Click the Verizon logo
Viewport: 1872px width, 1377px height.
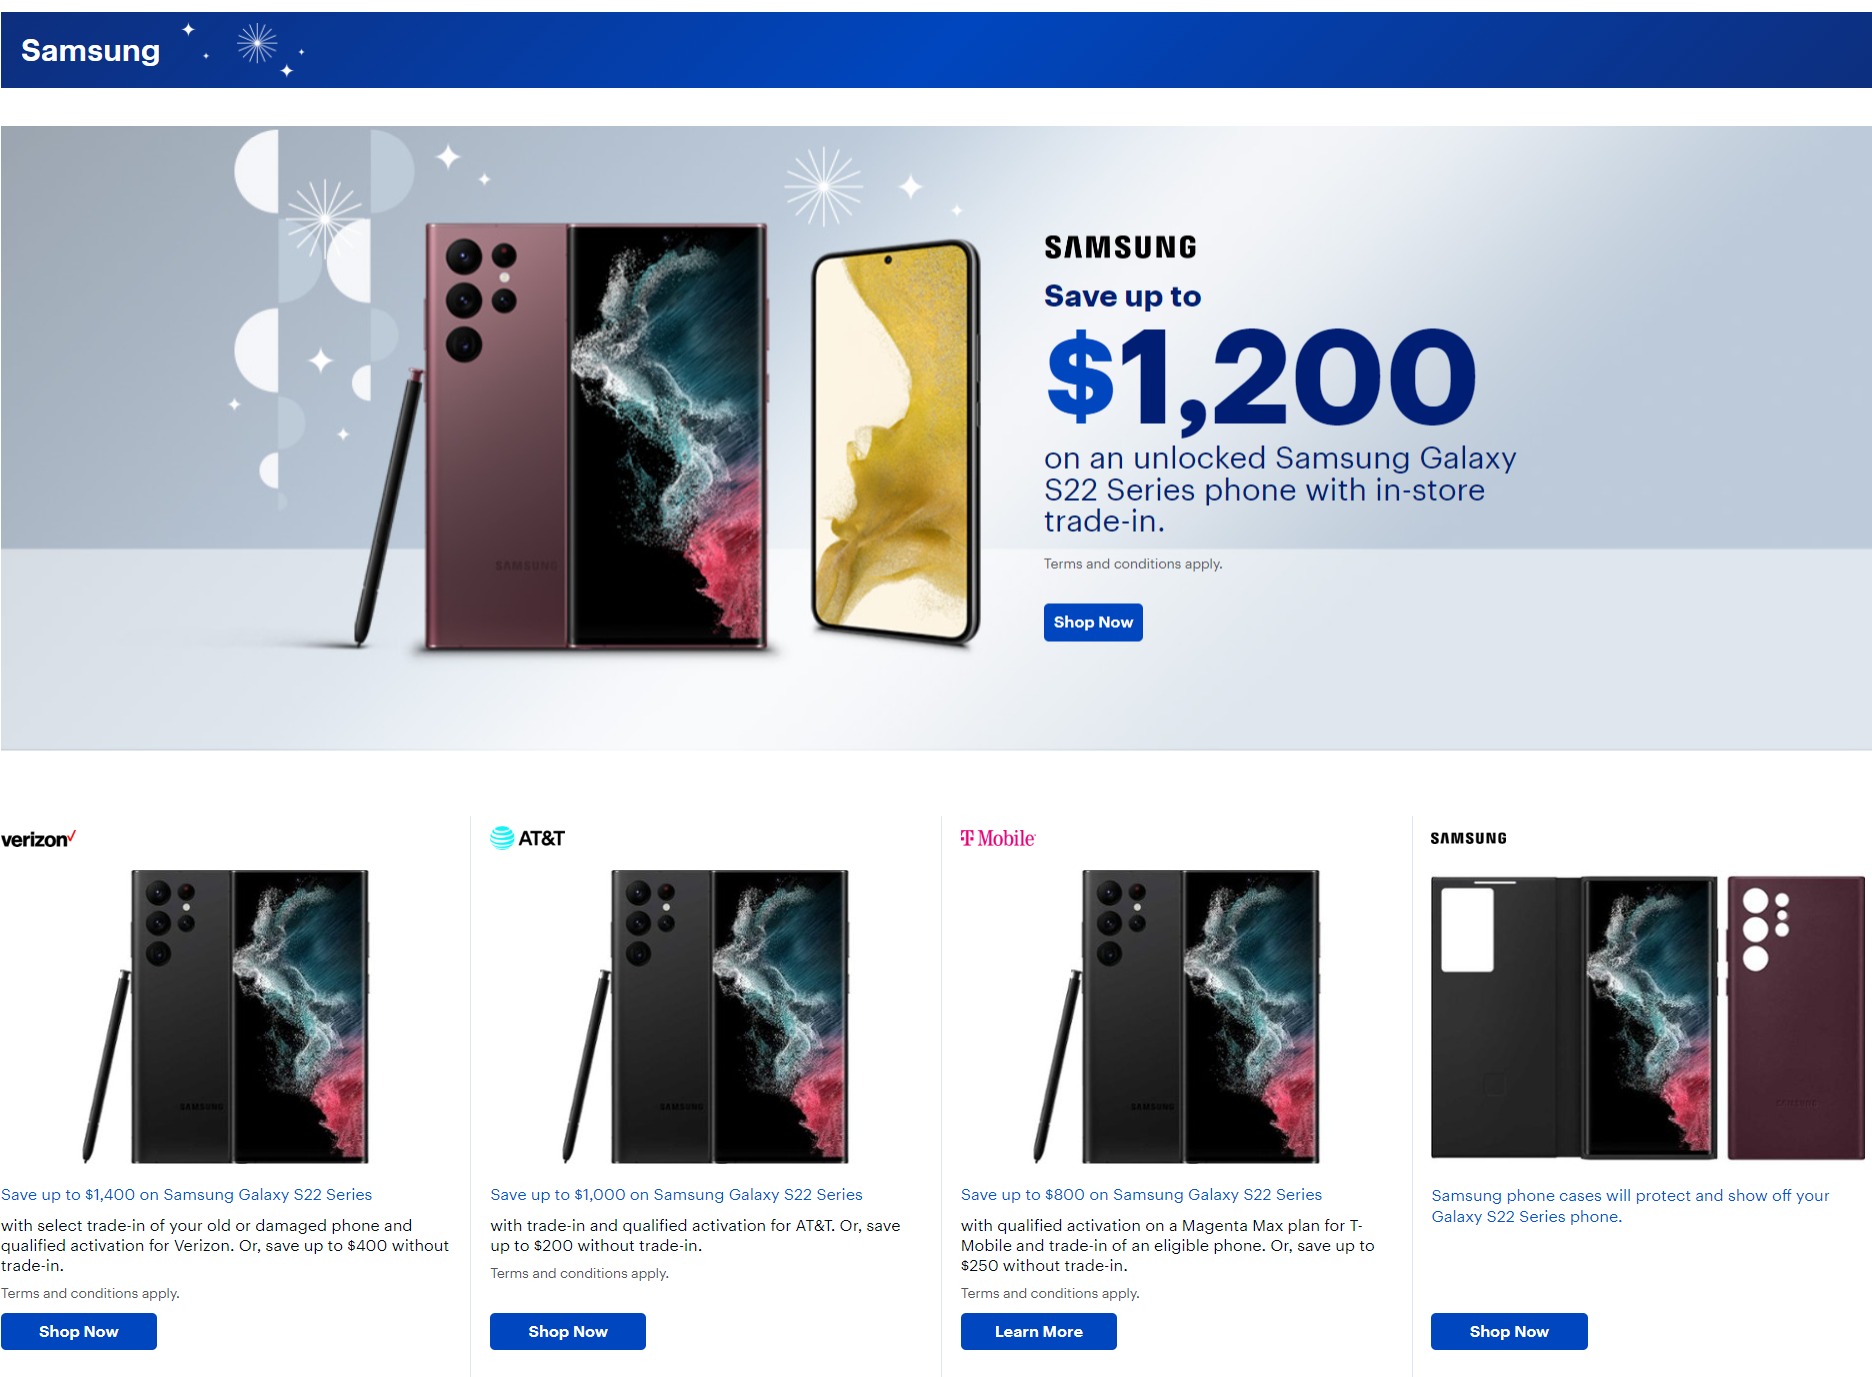click(x=38, y=839)
